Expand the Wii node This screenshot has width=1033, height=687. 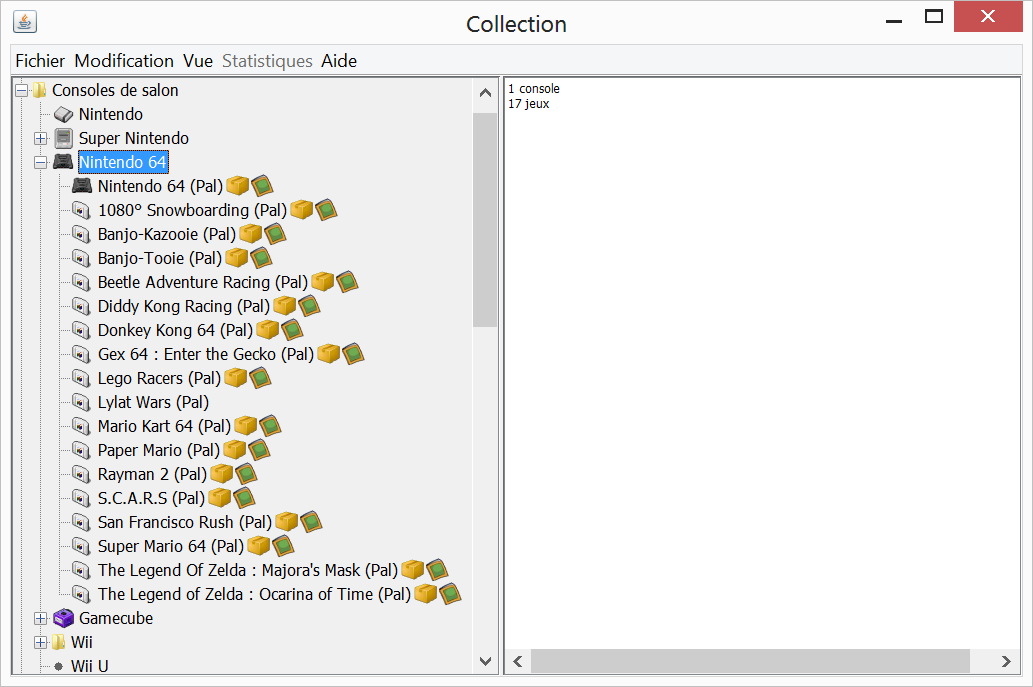[41, 642]
